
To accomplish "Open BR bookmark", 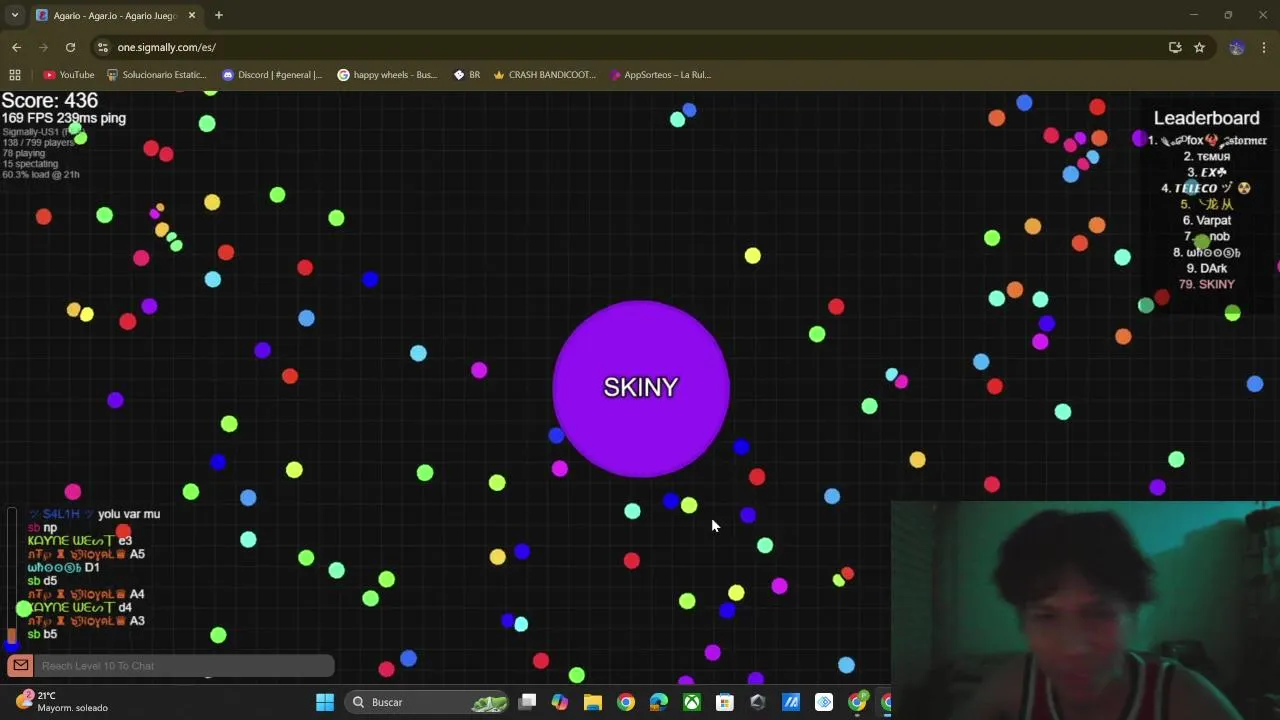I will pyautogui.click(x=467, y=74).
